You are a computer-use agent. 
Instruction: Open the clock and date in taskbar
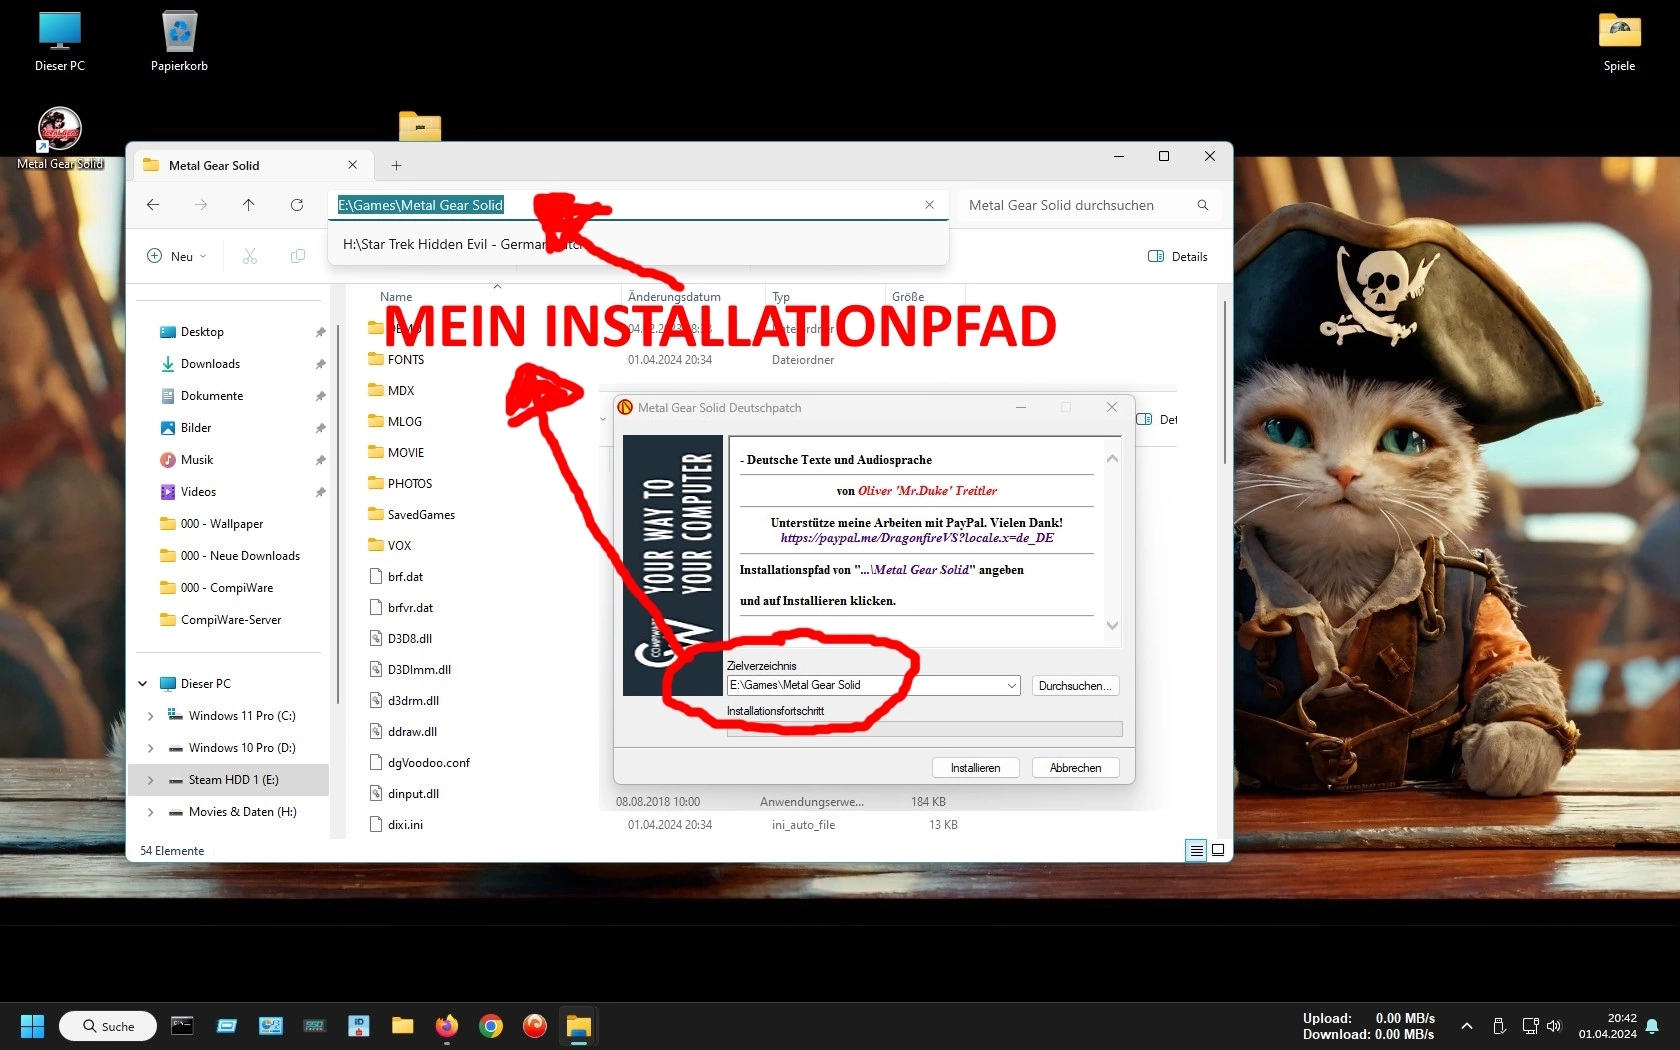1608,1026
